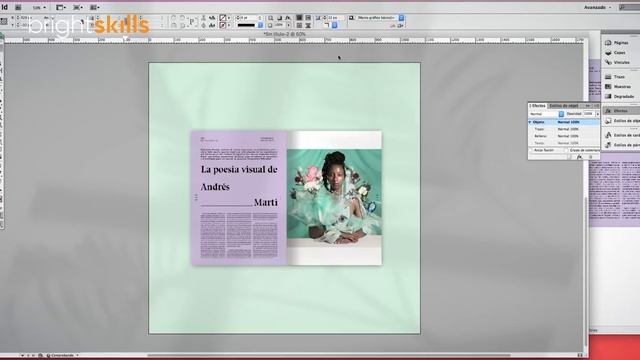Open the Estilos de párrafo panel
Image resolution: width=640 pixels, height=360 pixels.
coord(622,145)
